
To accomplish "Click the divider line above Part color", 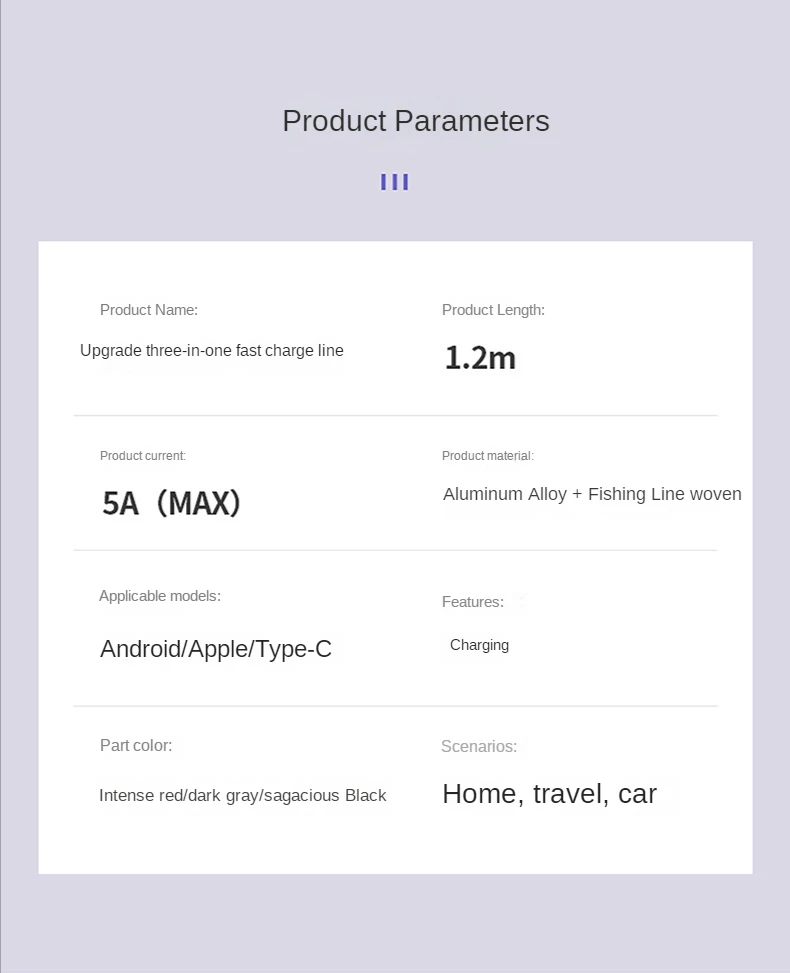I will coord(395,706).
